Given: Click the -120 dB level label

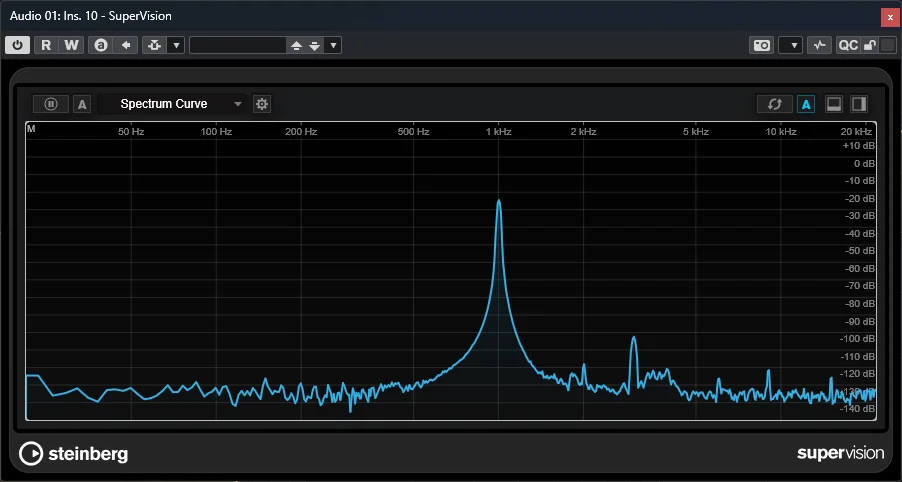Looking at the screenshot, I should [858, 374].
